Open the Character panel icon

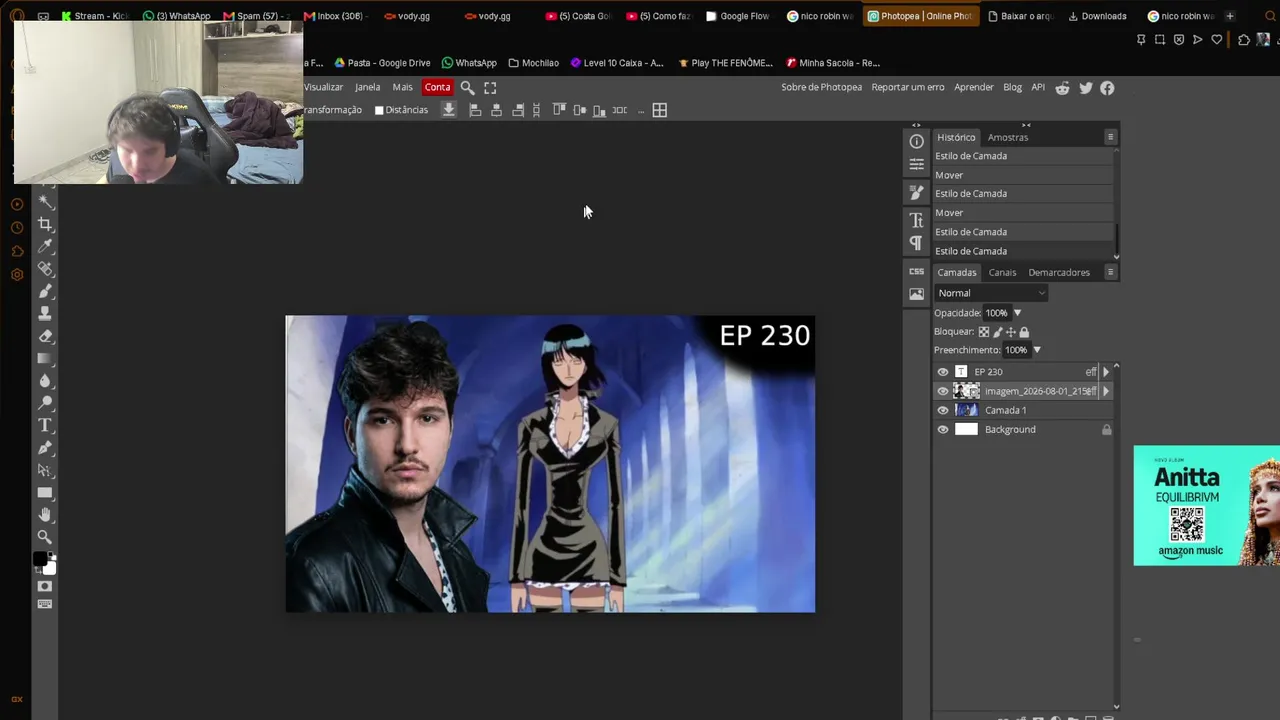(917, 220)
